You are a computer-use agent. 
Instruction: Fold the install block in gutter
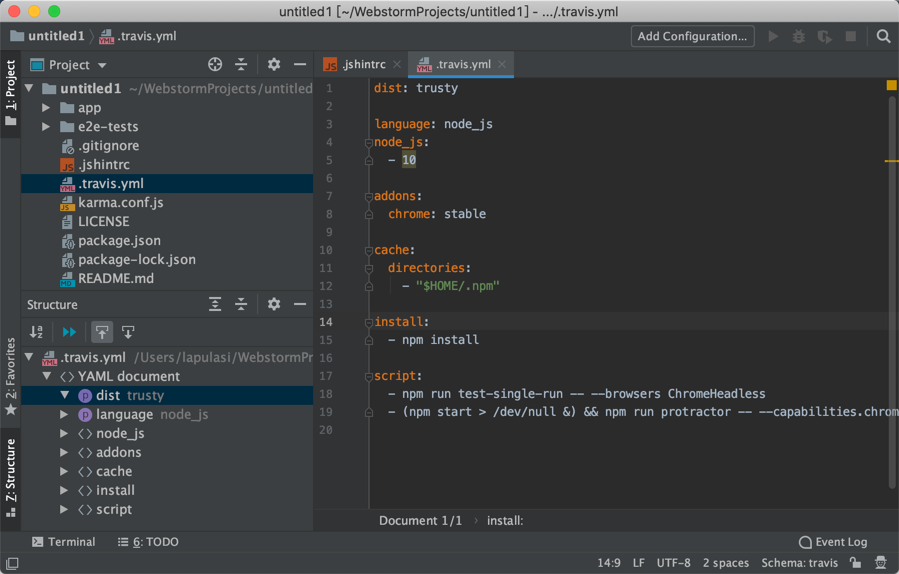(369, 322)
